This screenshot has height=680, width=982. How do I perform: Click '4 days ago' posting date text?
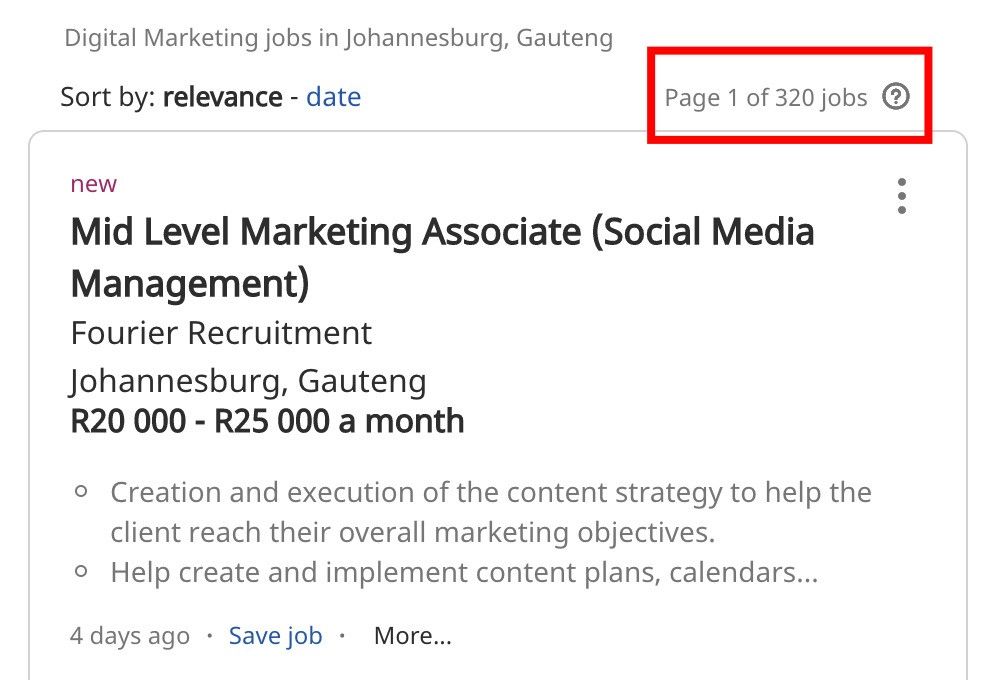129,635
